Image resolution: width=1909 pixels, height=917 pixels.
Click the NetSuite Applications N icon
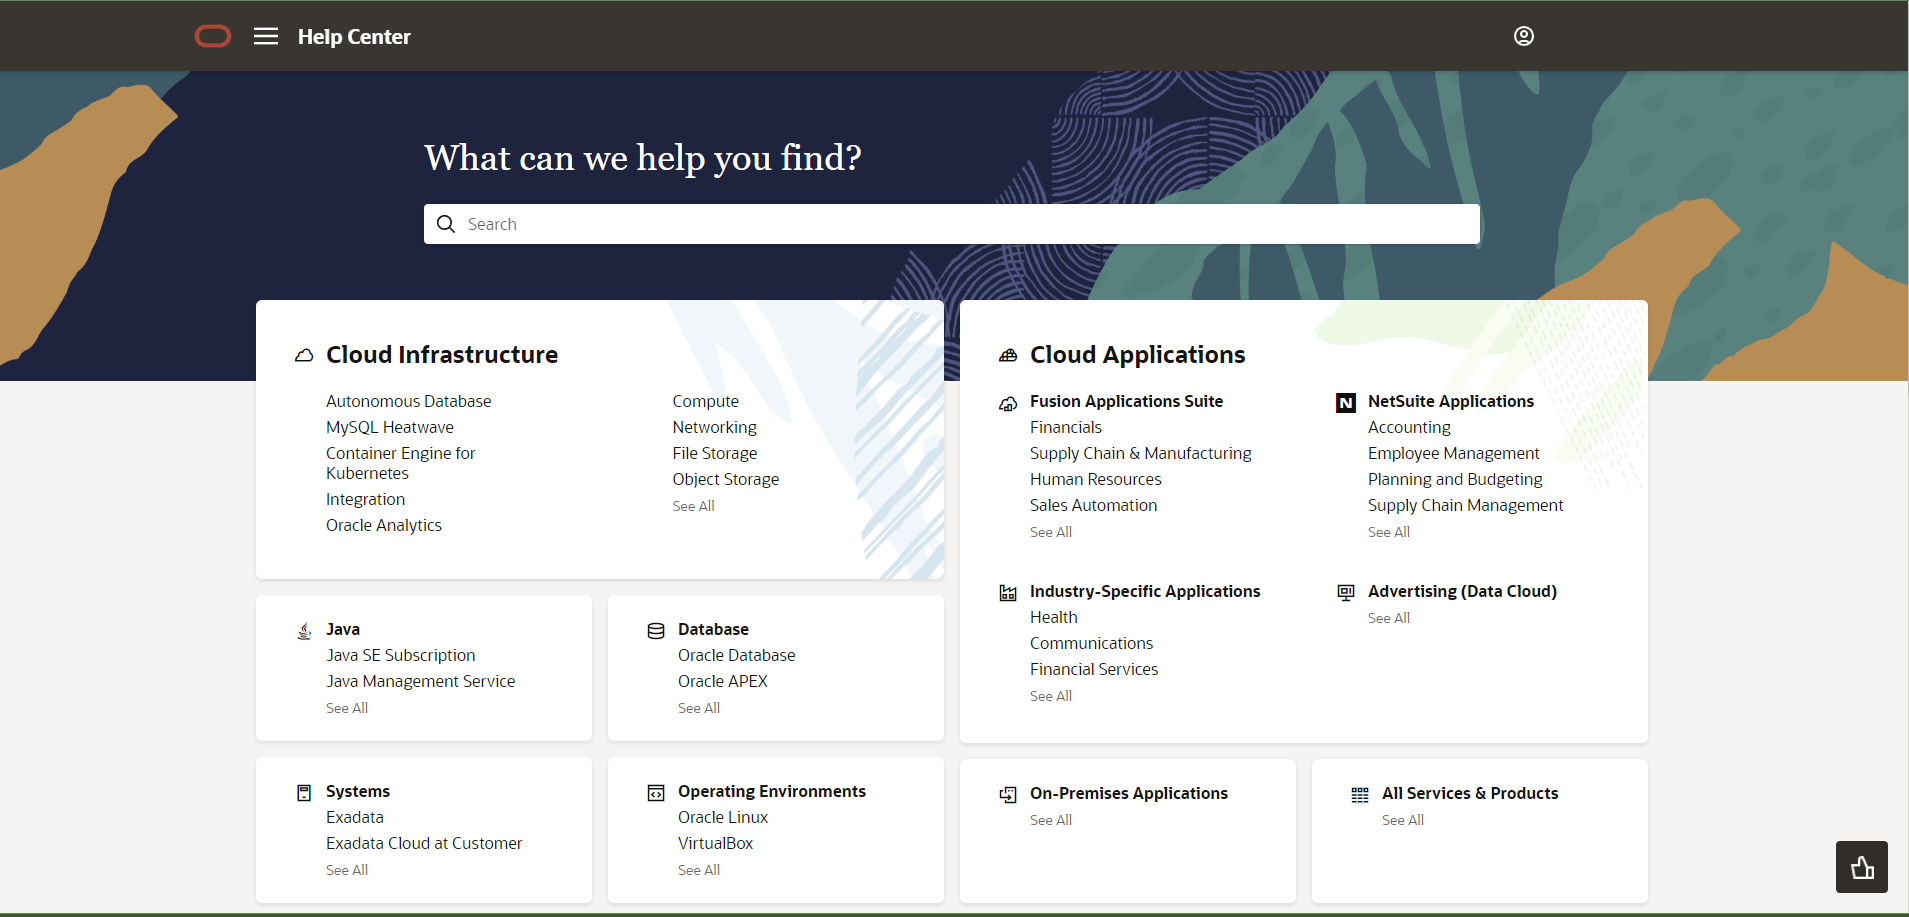click(1345, 402)
